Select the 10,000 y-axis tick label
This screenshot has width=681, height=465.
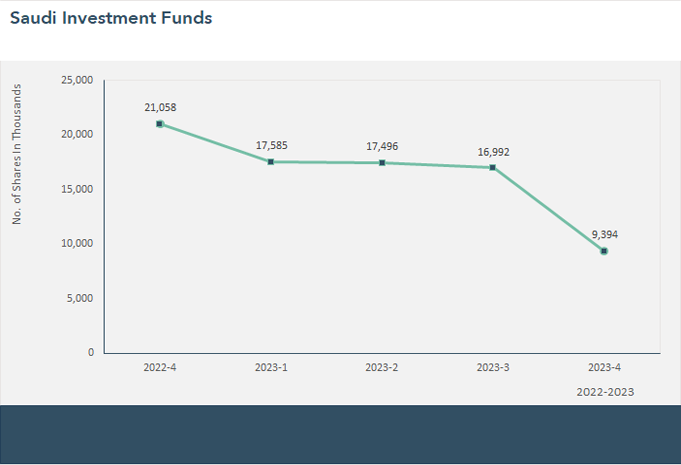click(77, 243)
